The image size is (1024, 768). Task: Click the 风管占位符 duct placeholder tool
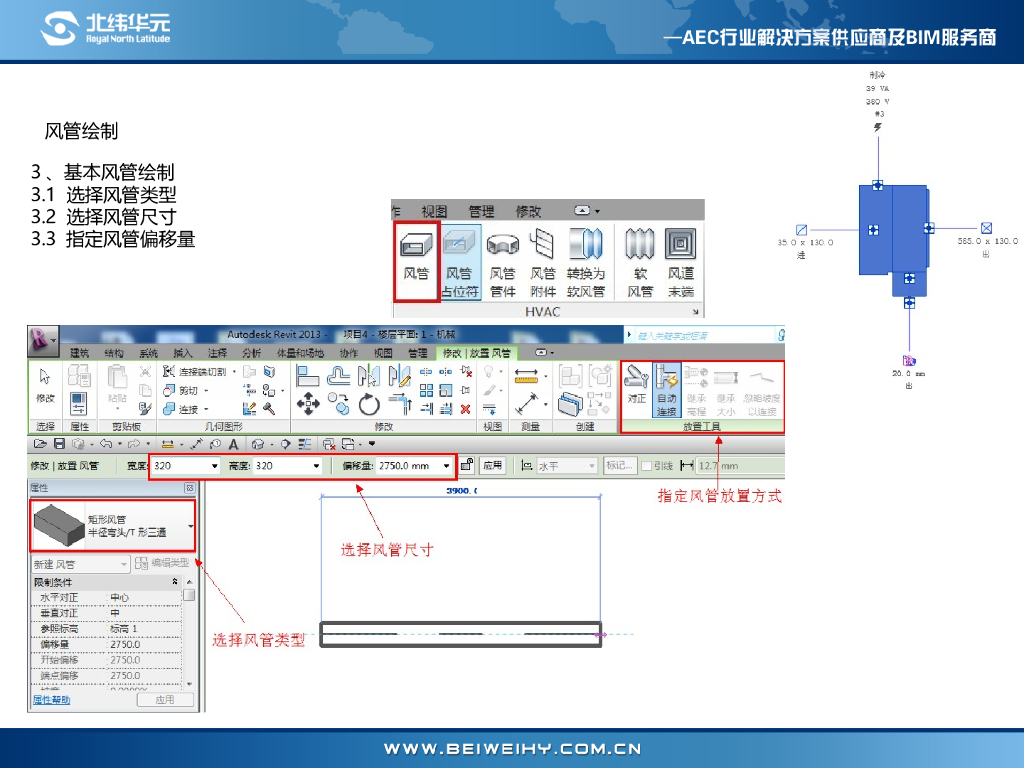tap(459, 262)
